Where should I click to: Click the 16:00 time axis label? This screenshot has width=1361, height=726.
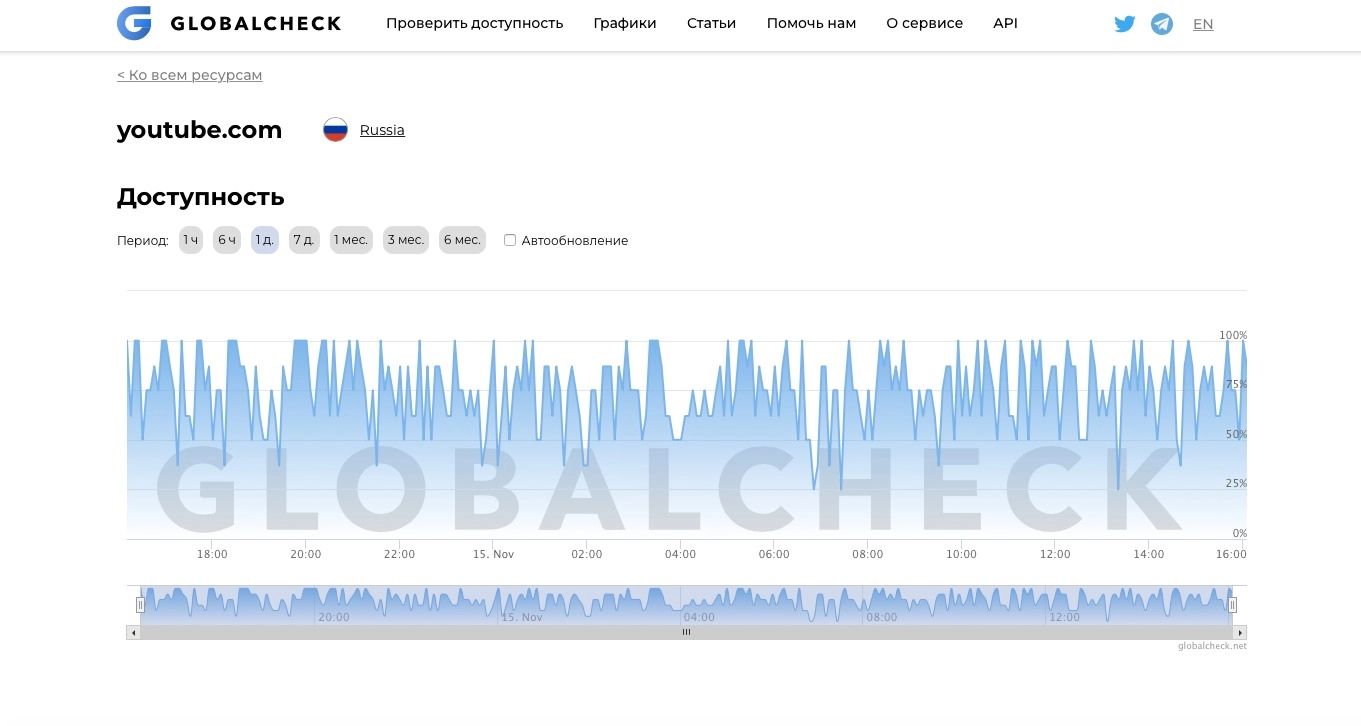[1231, 554]
